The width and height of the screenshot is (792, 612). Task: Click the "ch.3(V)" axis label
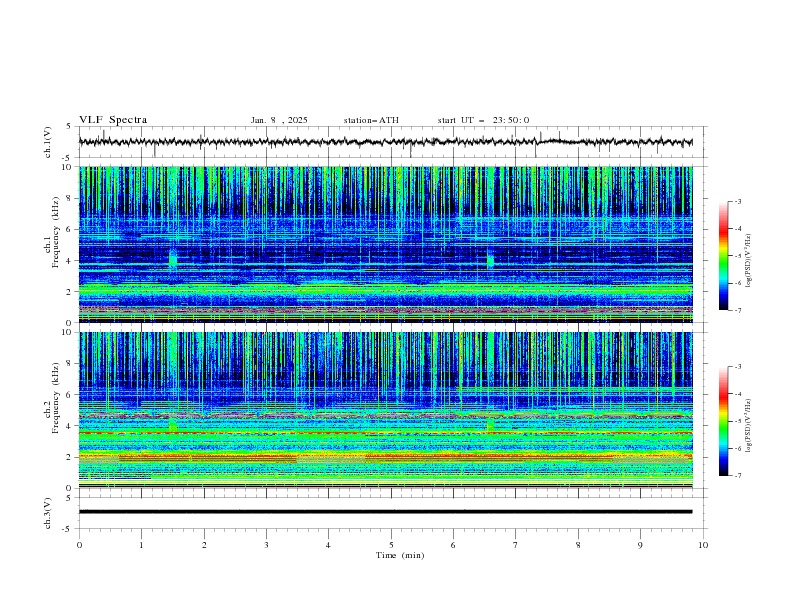pos(48,513)
